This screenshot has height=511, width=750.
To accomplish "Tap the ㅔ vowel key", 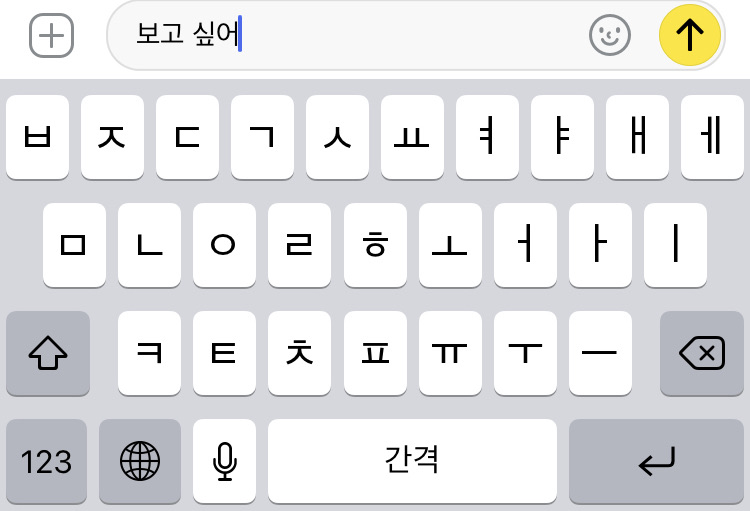I will 712,137.
